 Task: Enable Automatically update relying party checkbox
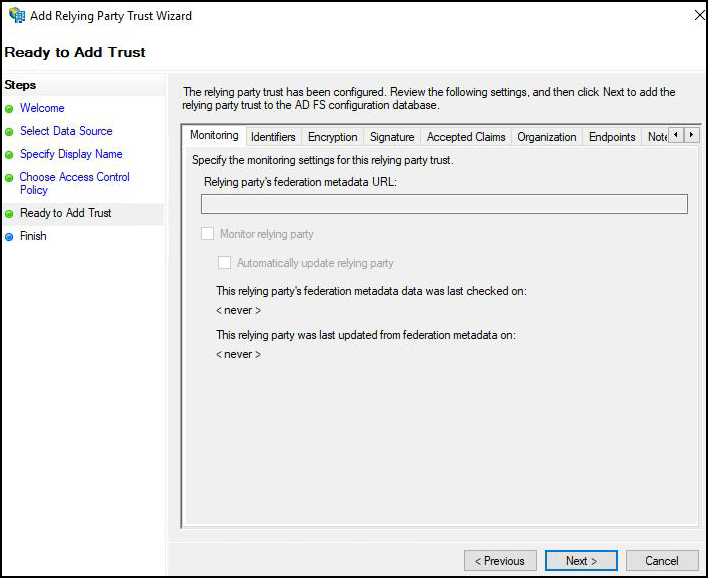[225, 263]
